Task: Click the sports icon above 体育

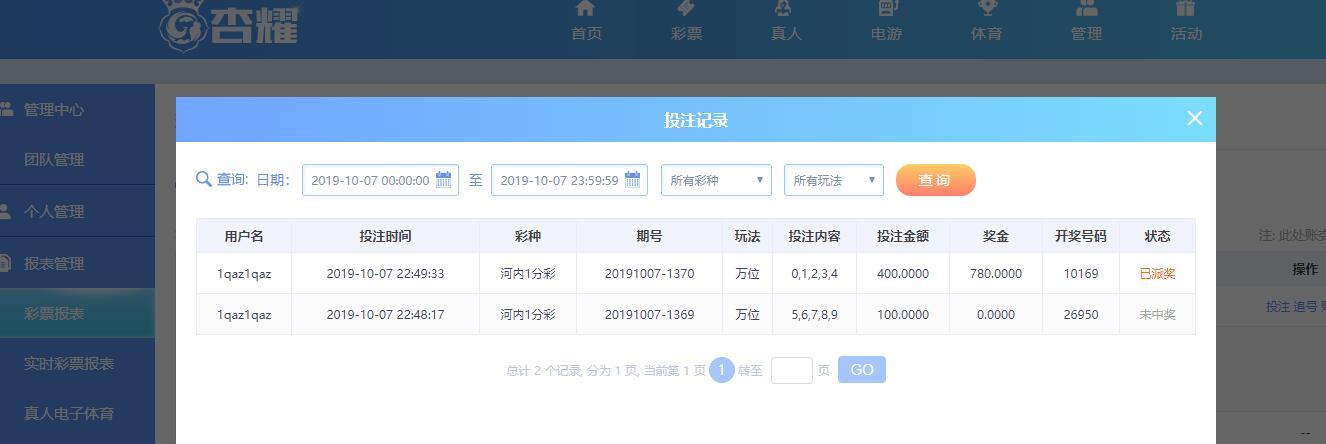Action: click(x=986, y=7)
